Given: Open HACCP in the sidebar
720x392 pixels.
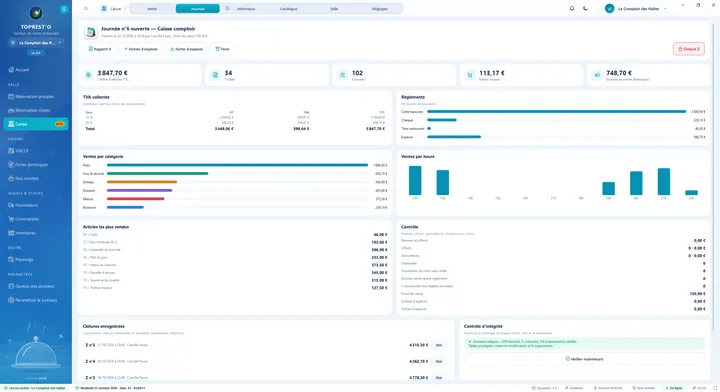Looking at the screenshot, I should tap(35, 151).
